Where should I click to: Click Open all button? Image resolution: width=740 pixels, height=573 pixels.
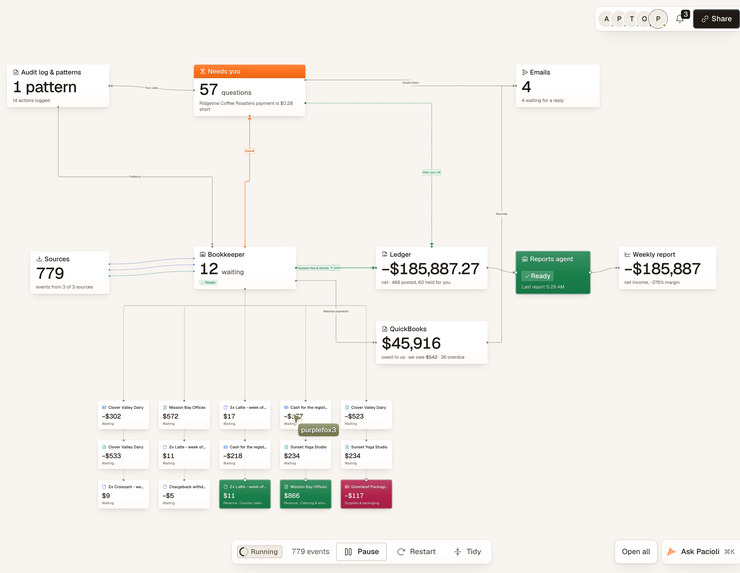(x=636, y=552)
